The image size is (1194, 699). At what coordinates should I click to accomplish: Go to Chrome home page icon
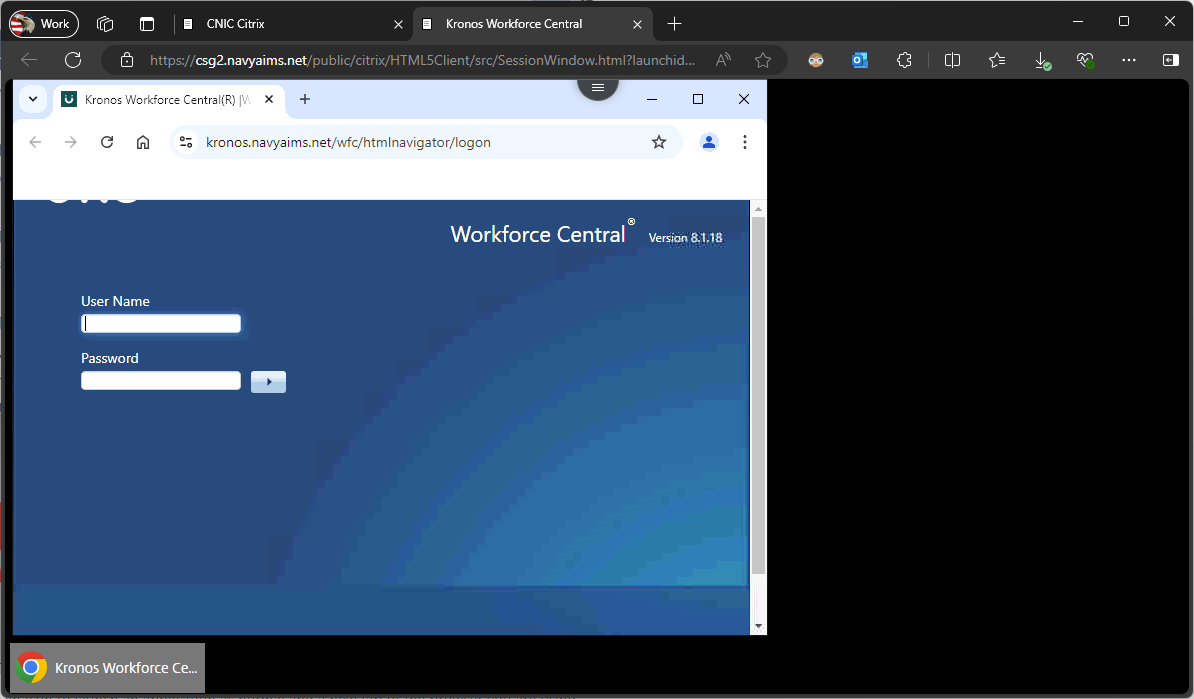click(143, 142)
